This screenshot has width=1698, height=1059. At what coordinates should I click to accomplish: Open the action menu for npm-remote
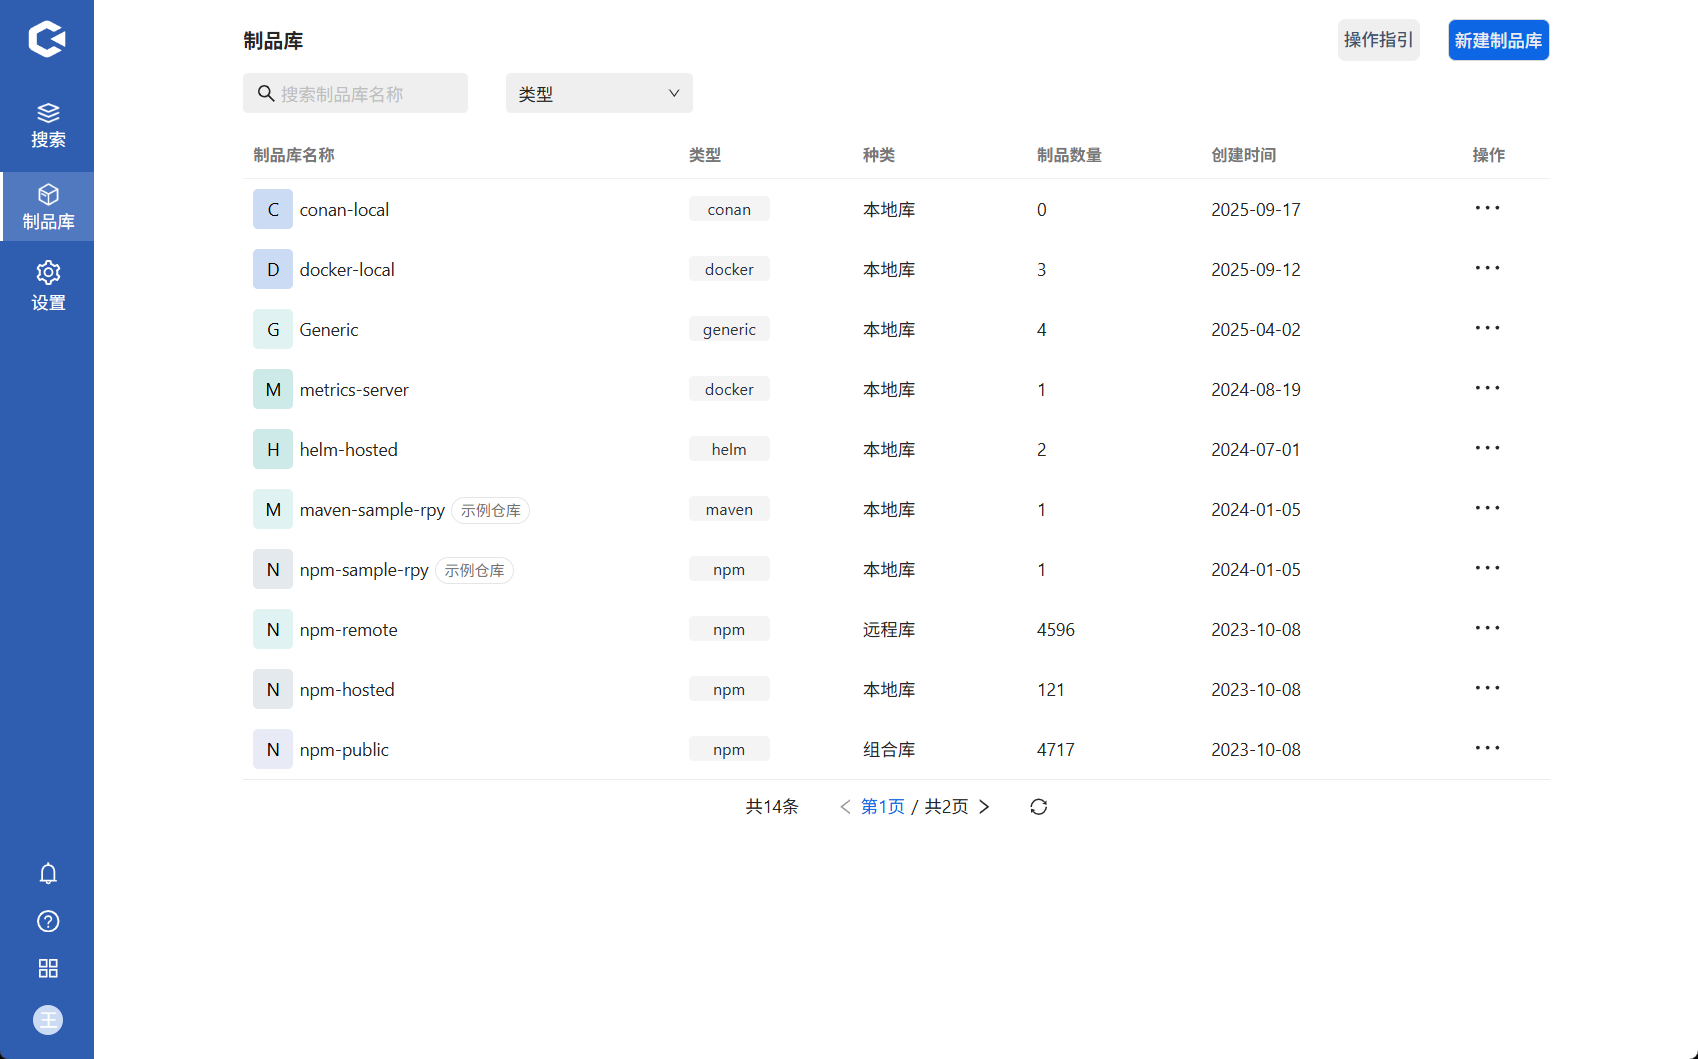1487,628
